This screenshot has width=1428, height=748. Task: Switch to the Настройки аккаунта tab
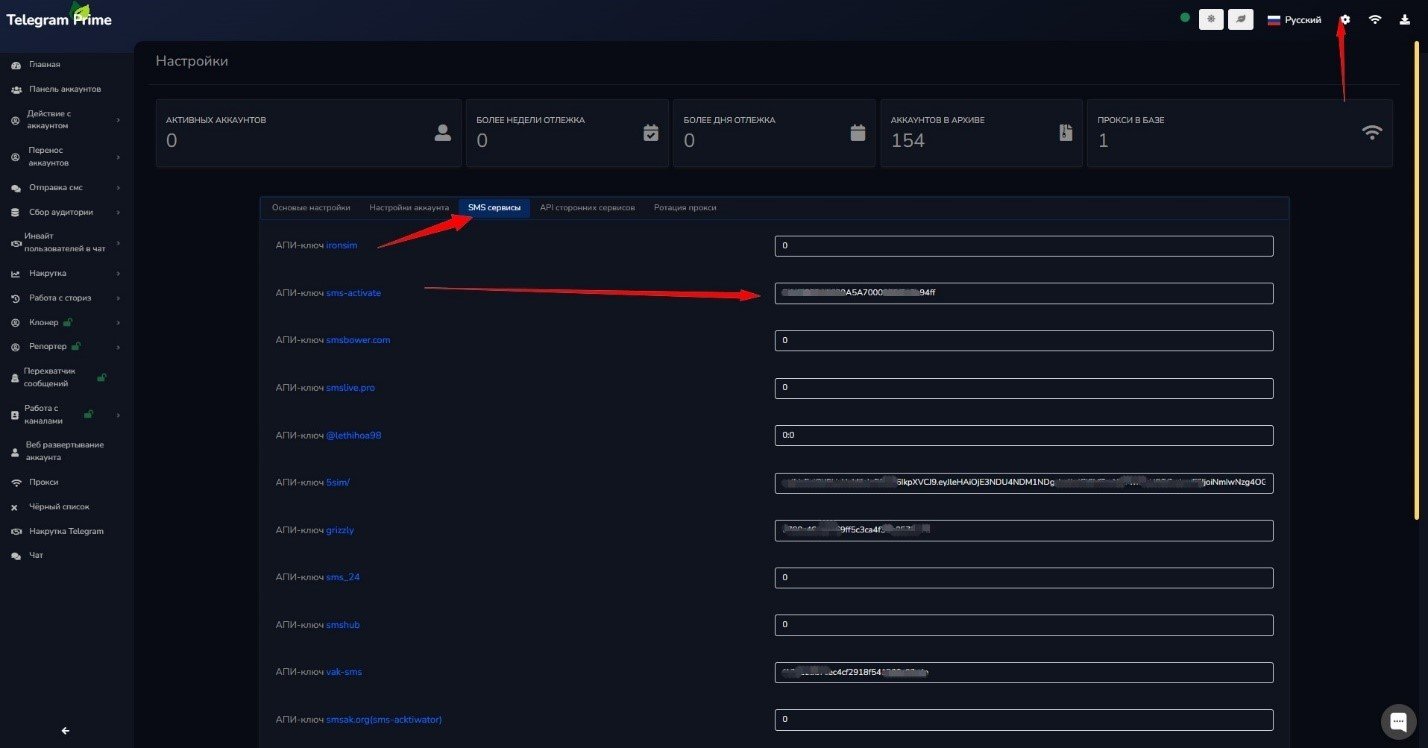pyautogui.click(x=409, y=208)
